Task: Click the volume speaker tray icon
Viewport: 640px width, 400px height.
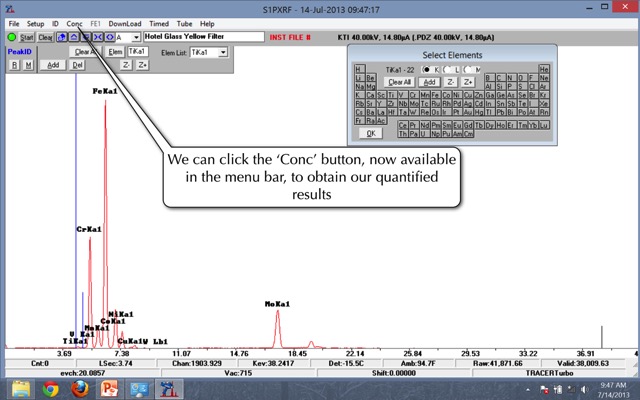Action: pos(585,390)
